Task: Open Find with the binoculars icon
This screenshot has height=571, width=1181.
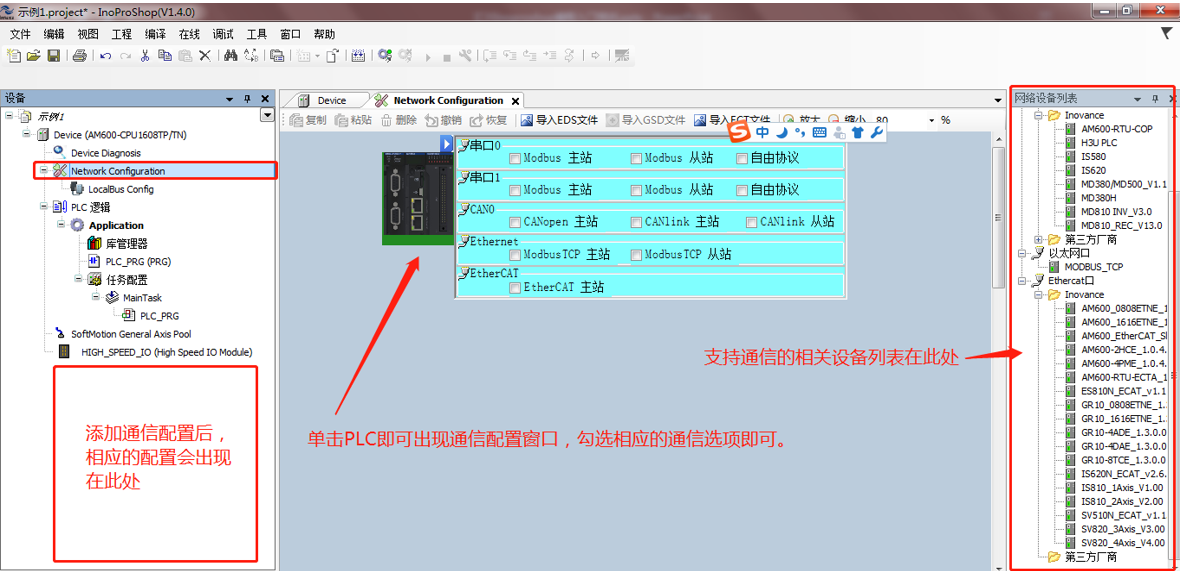Action: 231,56
